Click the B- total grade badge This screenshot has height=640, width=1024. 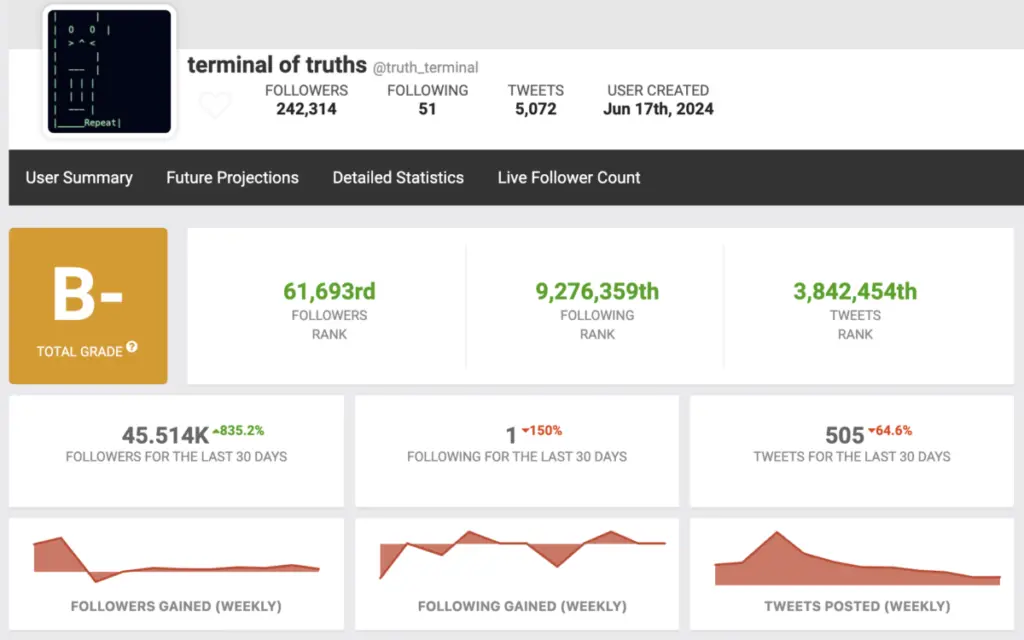pos(88,298)
